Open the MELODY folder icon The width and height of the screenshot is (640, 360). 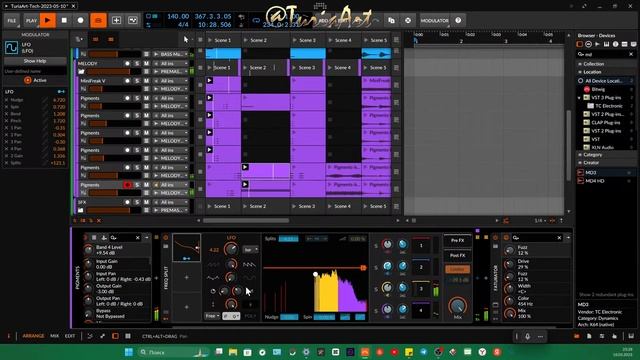(81, 72)
